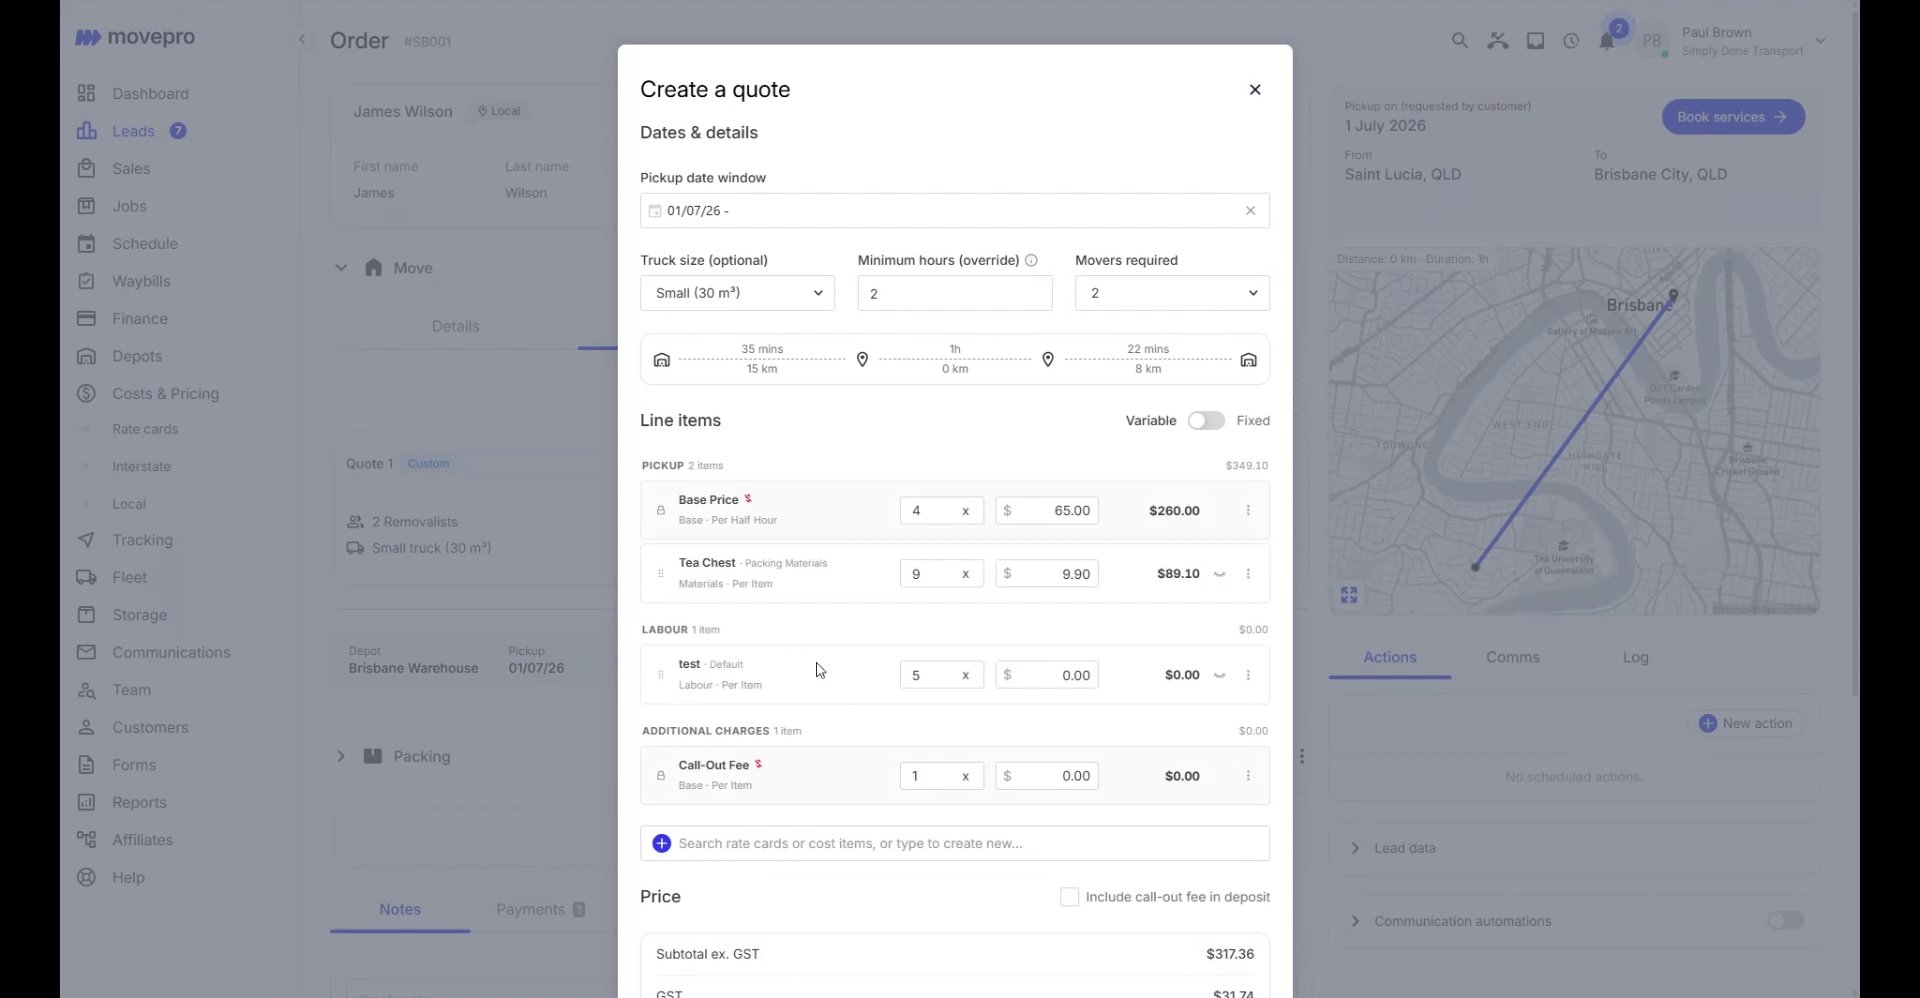1920x998 pixels.
Task: Click the blue plus icon in search rate cards
Action: [x=661, y=844]
